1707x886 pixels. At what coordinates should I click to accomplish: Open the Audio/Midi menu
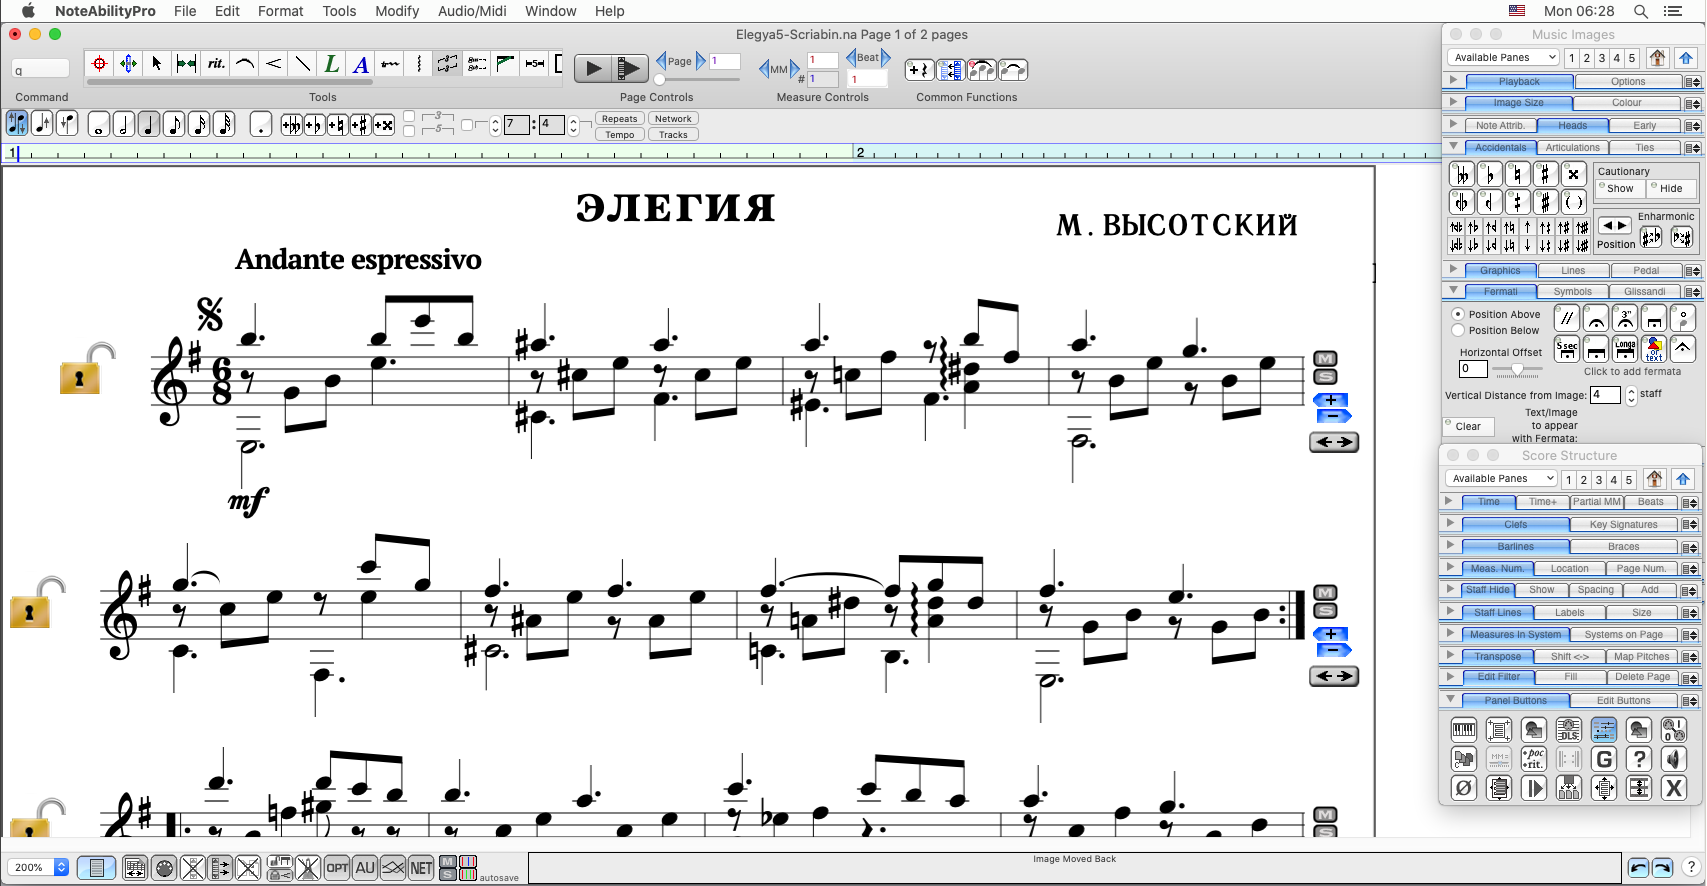click(x=472, y=11)
